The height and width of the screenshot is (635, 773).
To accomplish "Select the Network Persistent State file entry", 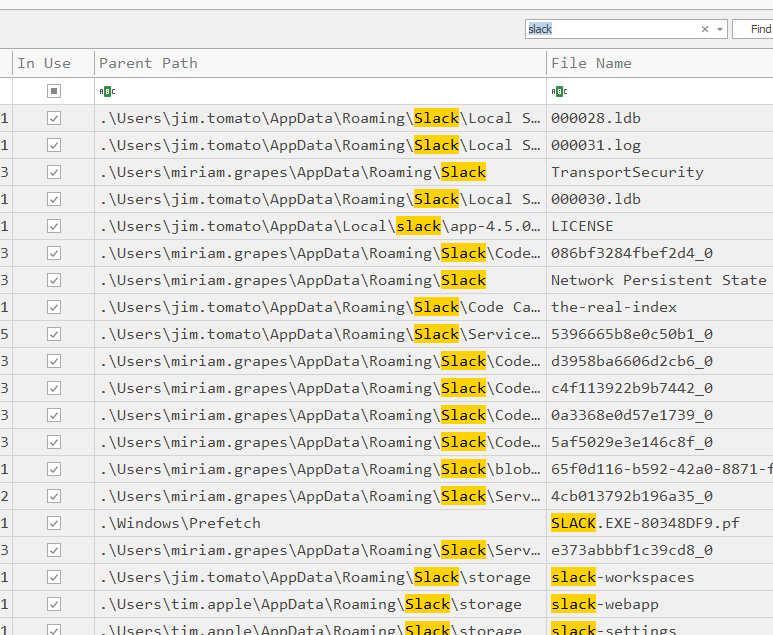I will tap(658, 280).
